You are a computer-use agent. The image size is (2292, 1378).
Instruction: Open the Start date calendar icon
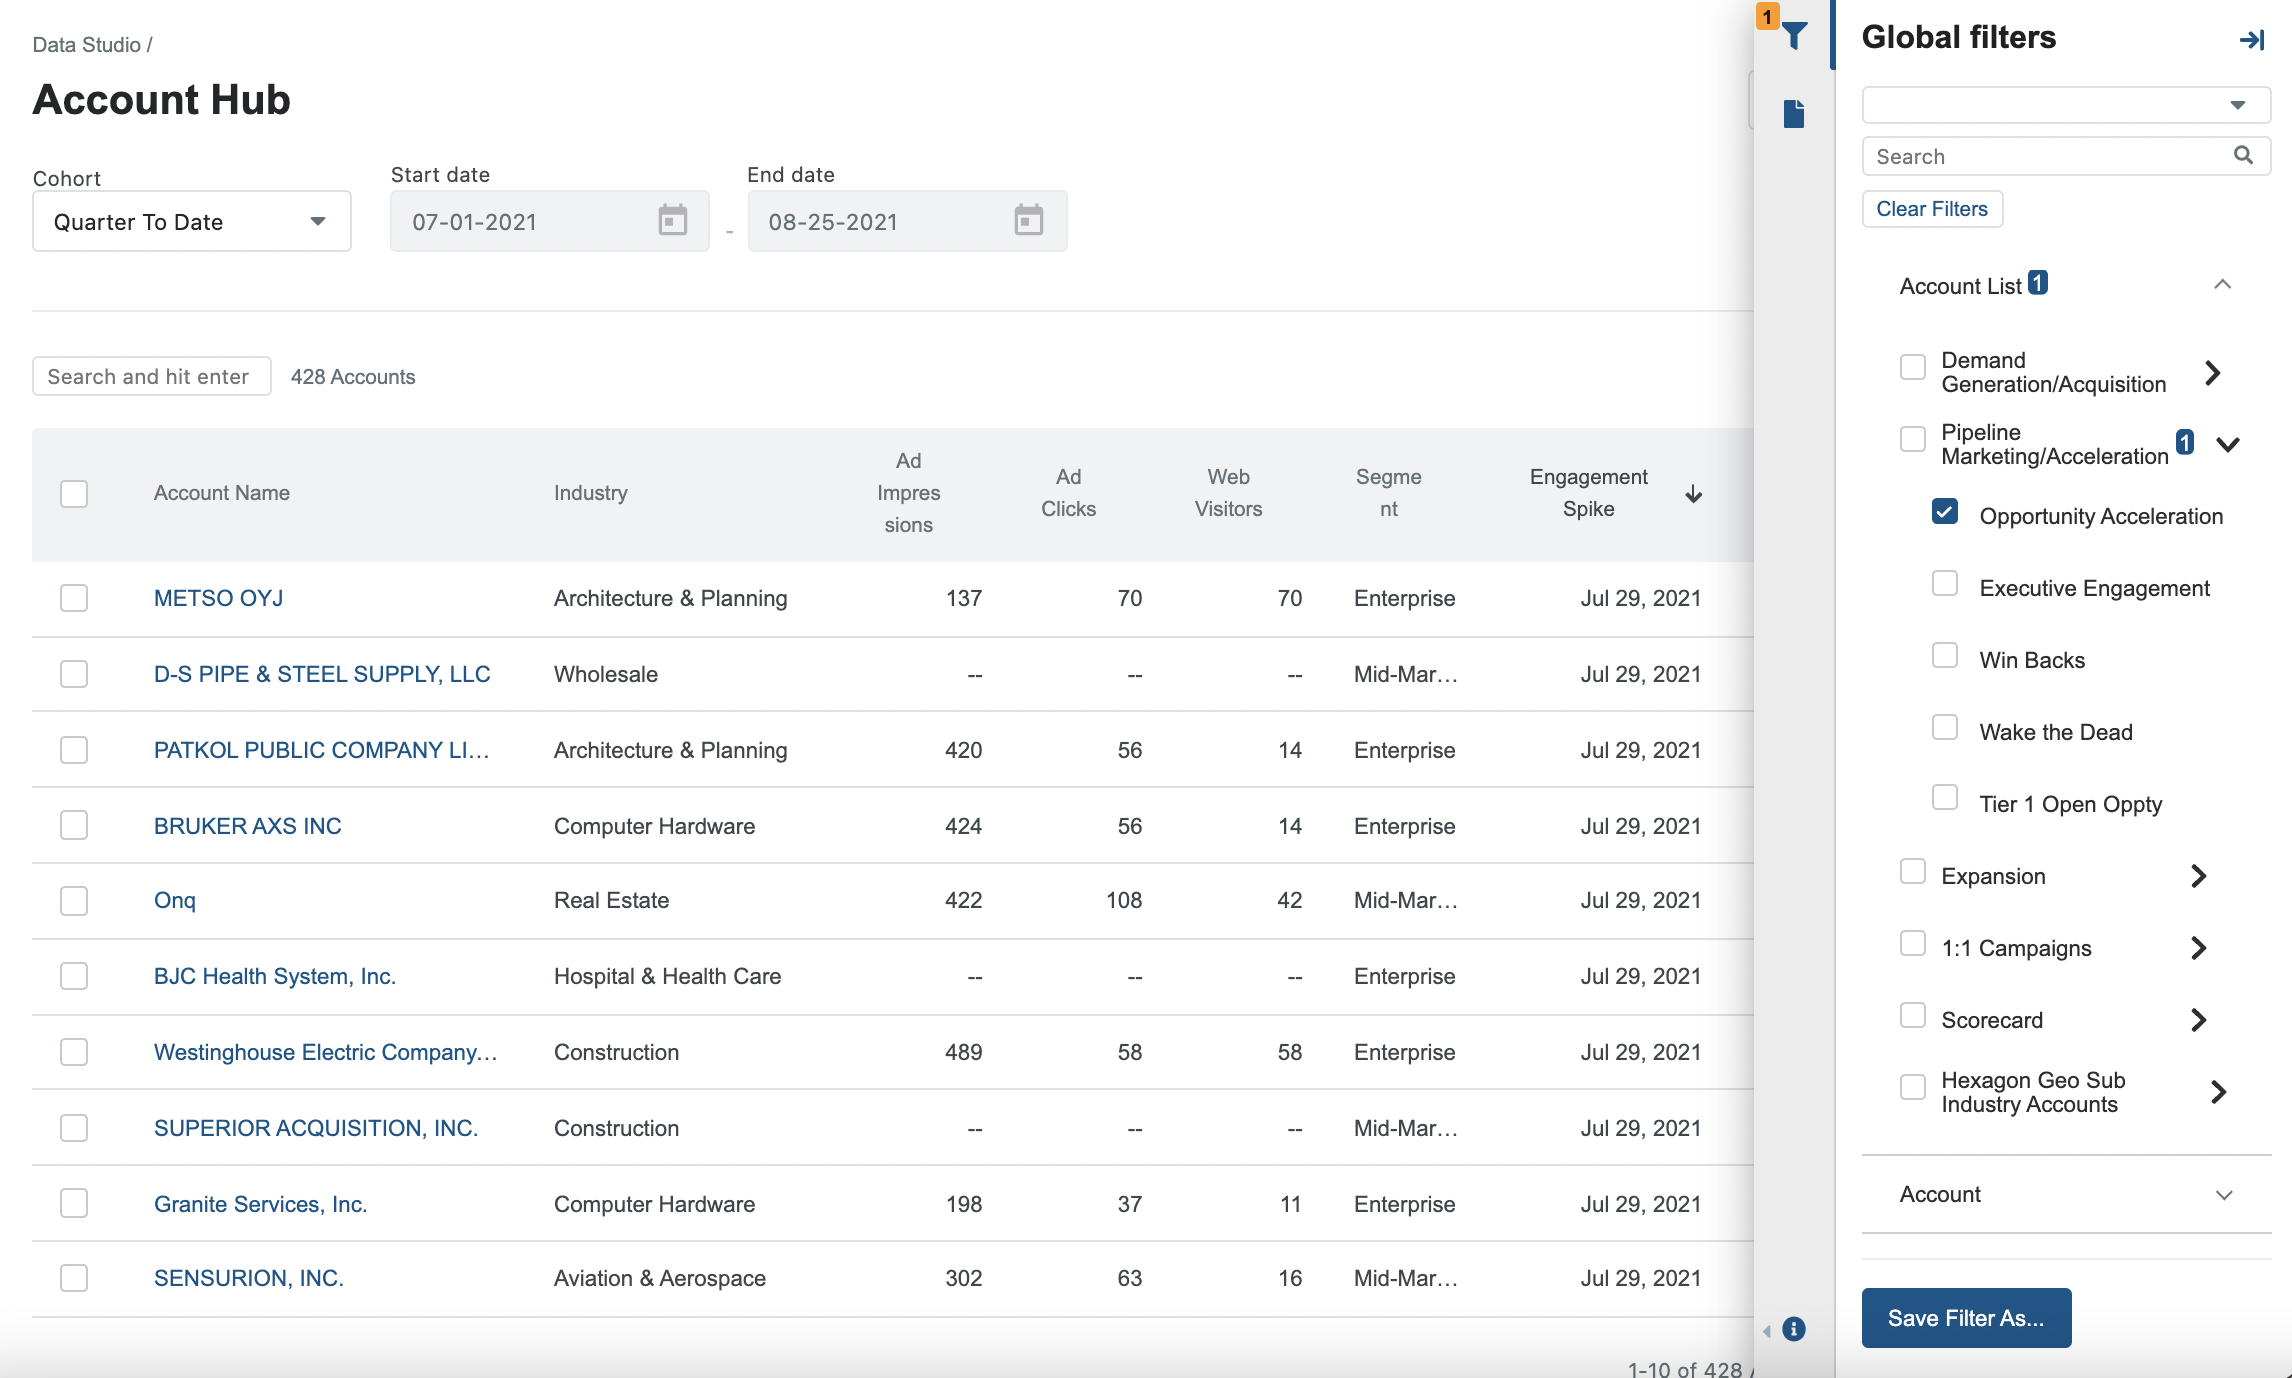click(x=673, y=220)
